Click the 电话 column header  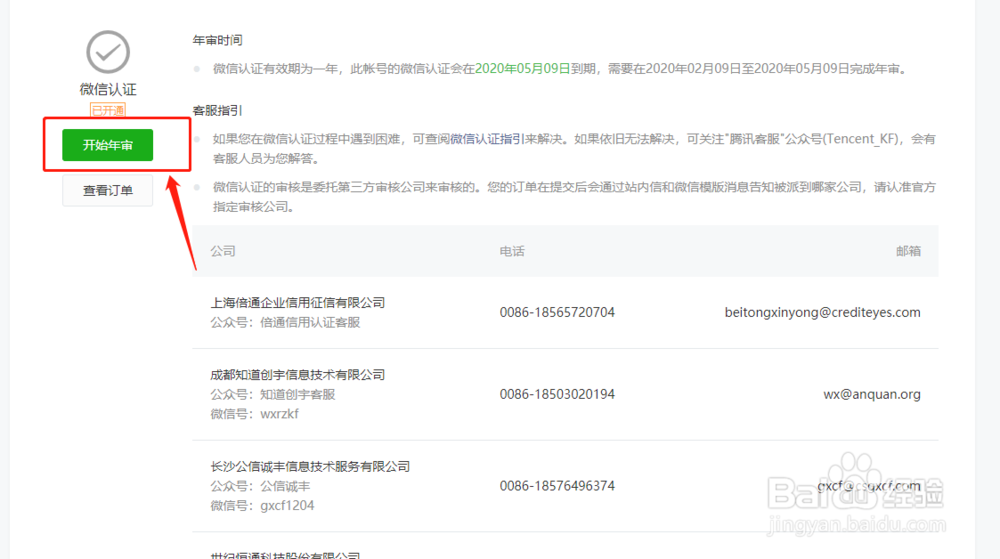coord(512,251)
